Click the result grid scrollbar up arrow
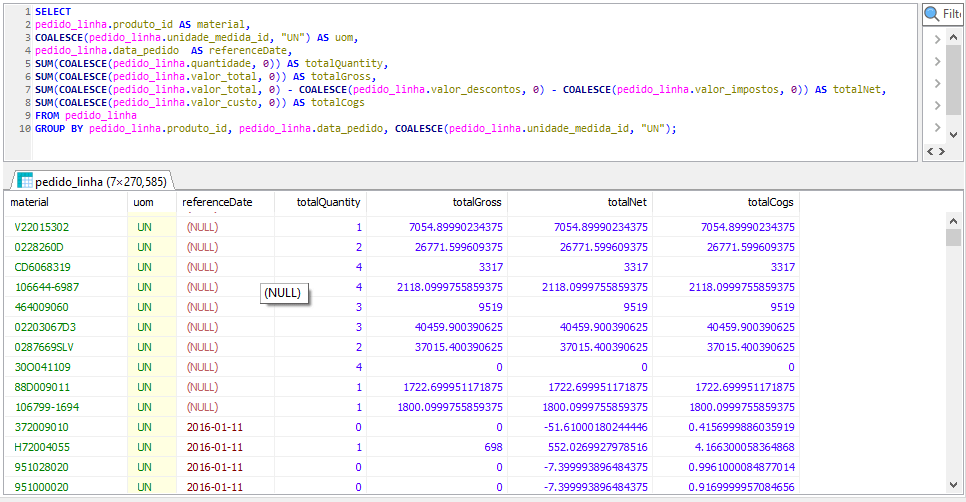 [953, 221]
